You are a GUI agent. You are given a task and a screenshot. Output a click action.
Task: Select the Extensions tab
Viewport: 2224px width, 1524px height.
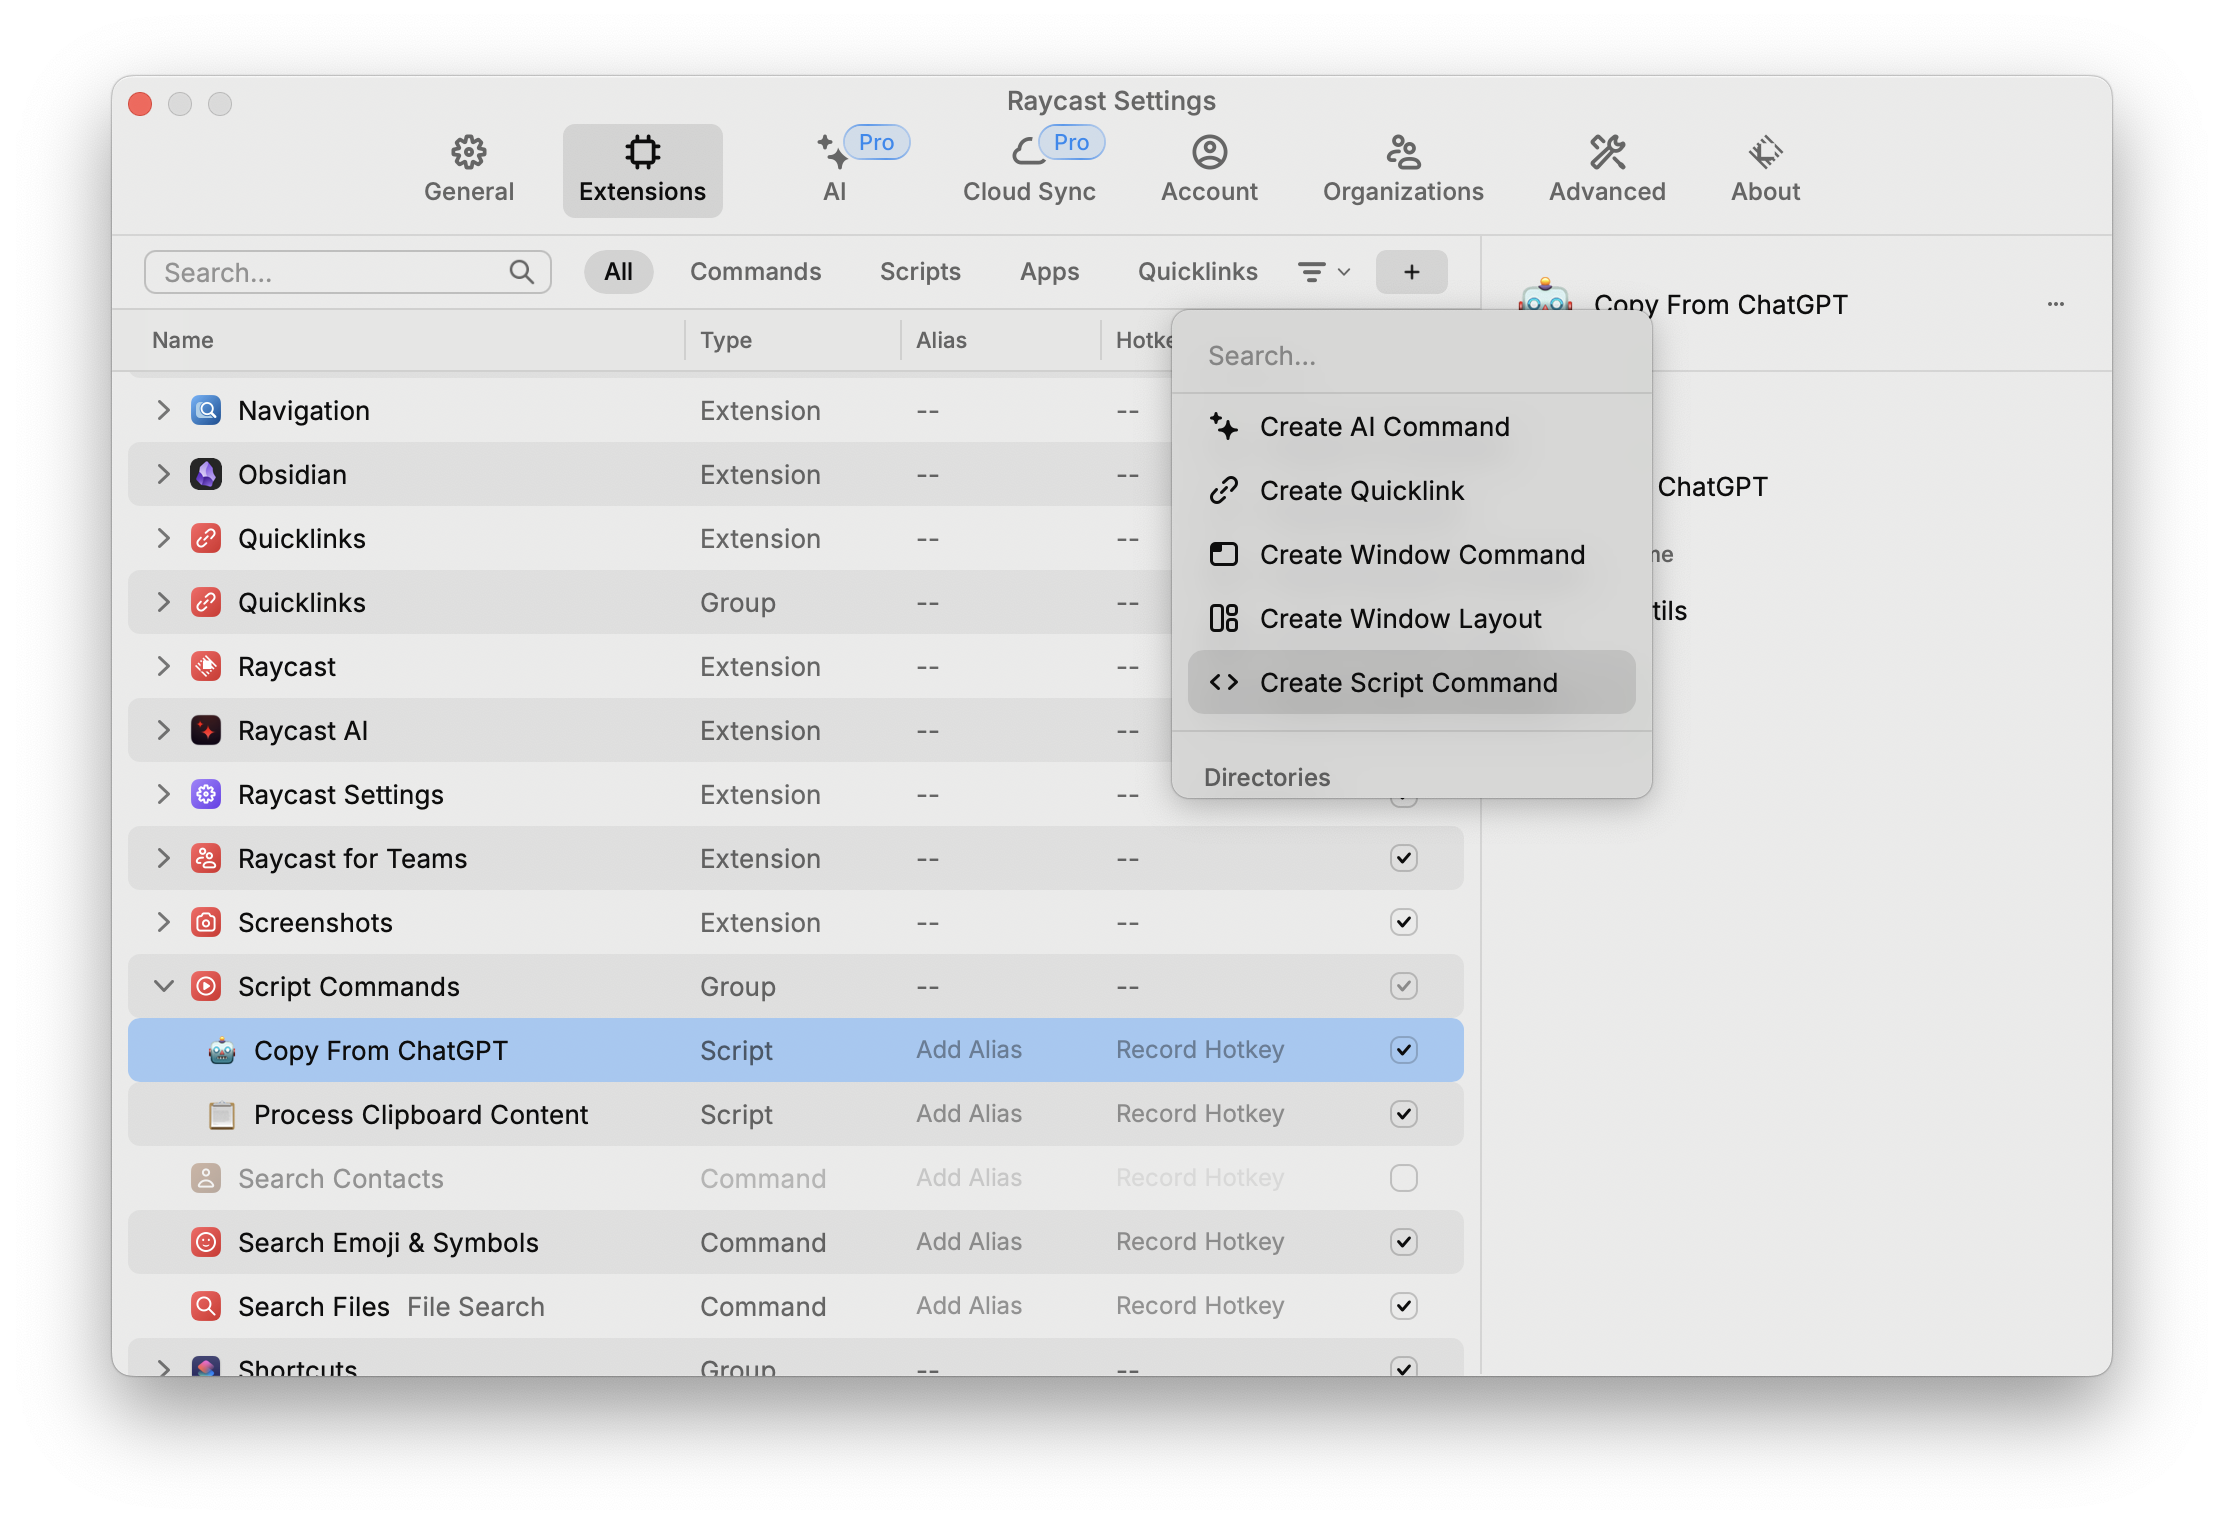(642, 170)
